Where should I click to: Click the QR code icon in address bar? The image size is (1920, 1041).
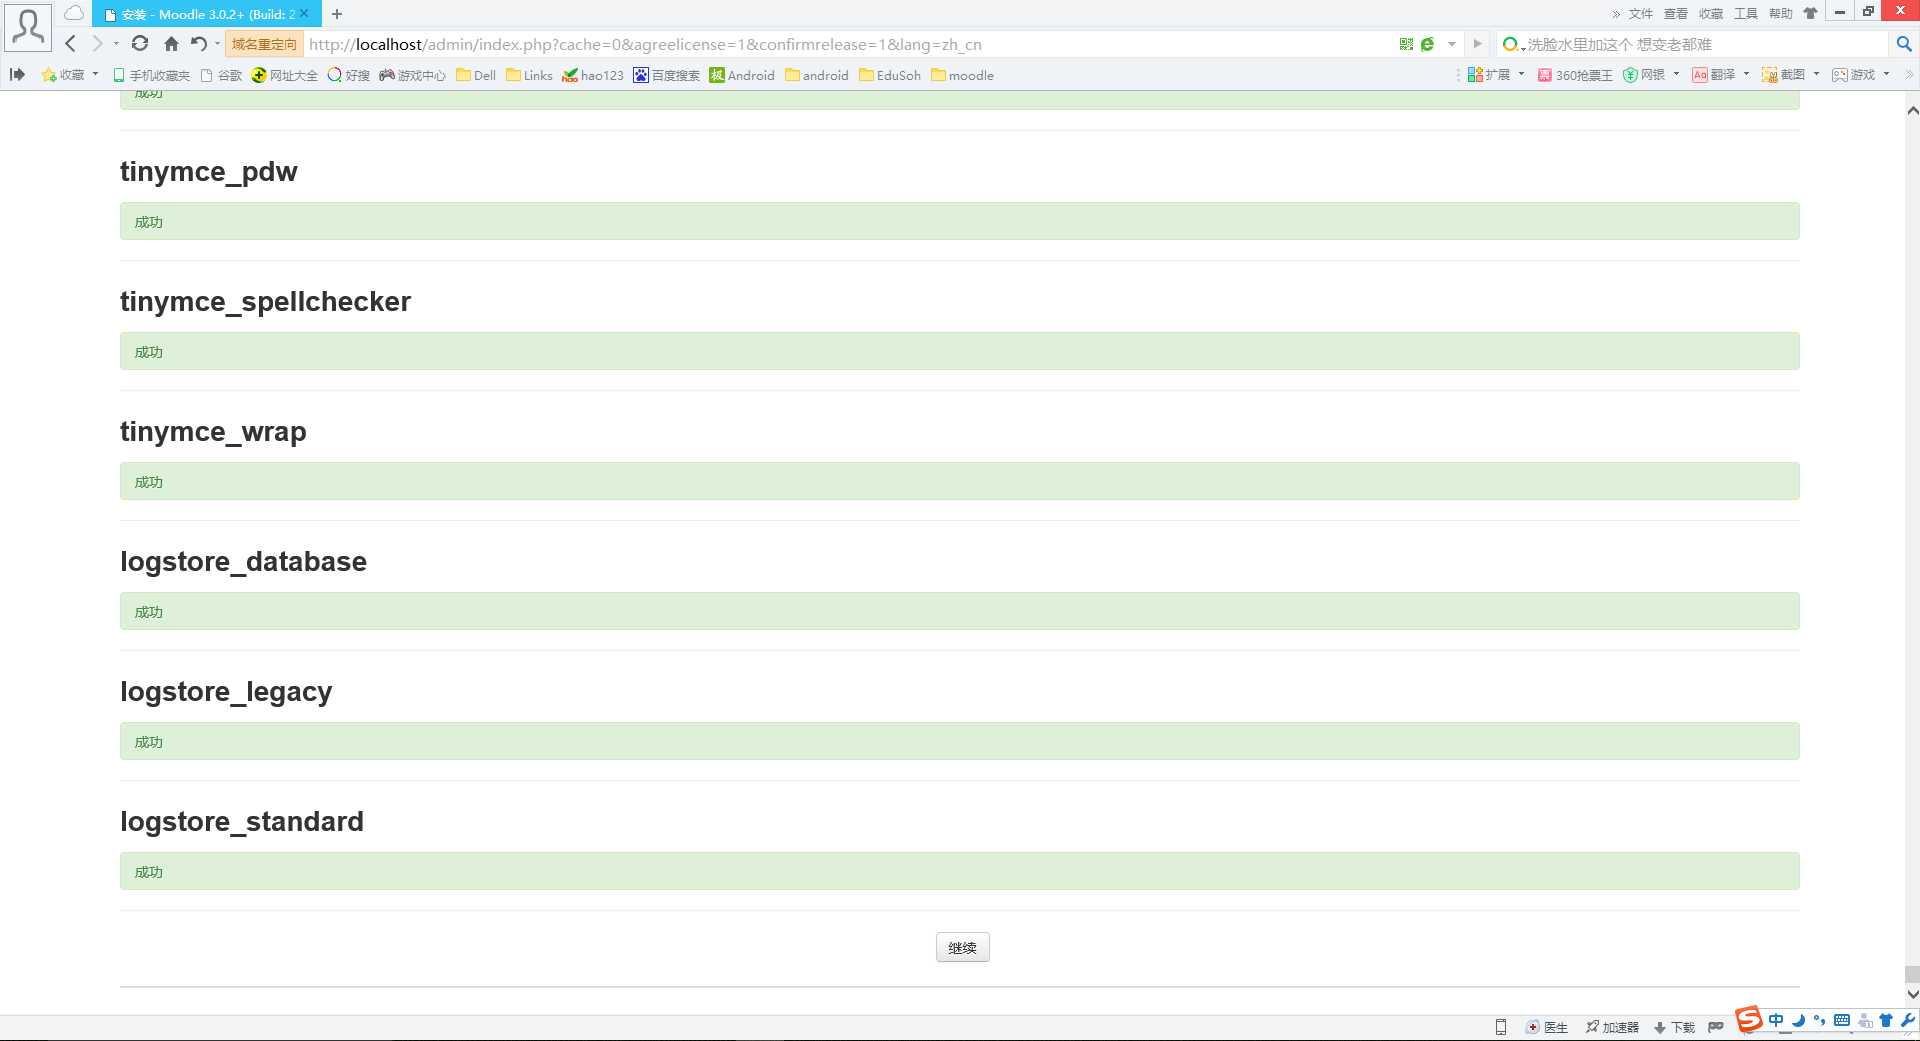tap(1406, 44)
